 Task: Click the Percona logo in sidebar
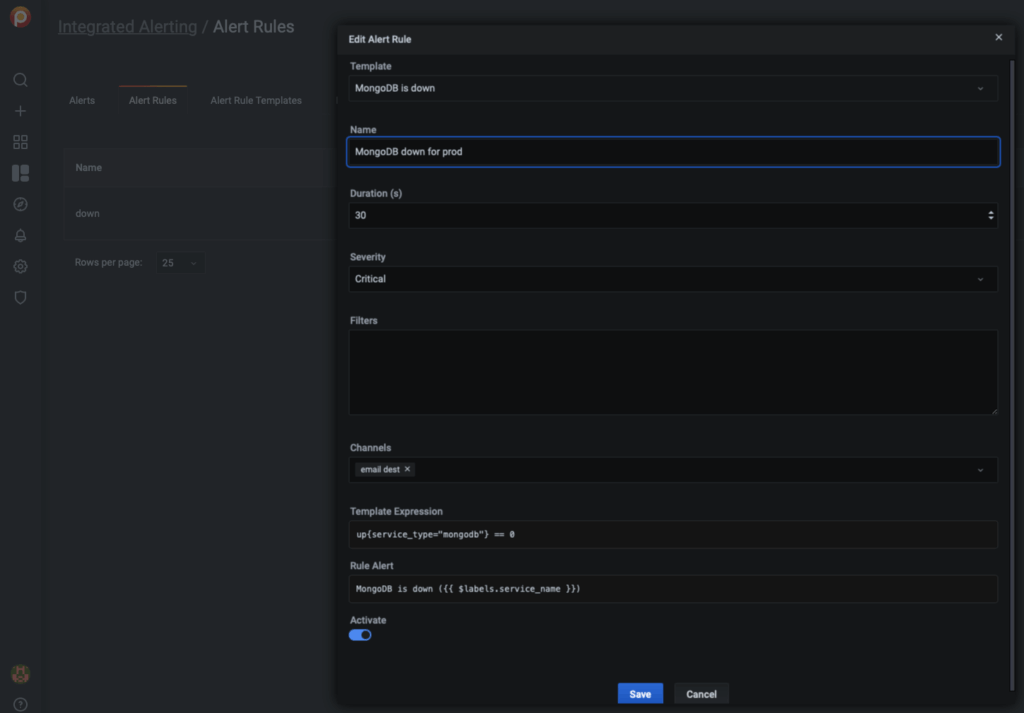(20, 18)
